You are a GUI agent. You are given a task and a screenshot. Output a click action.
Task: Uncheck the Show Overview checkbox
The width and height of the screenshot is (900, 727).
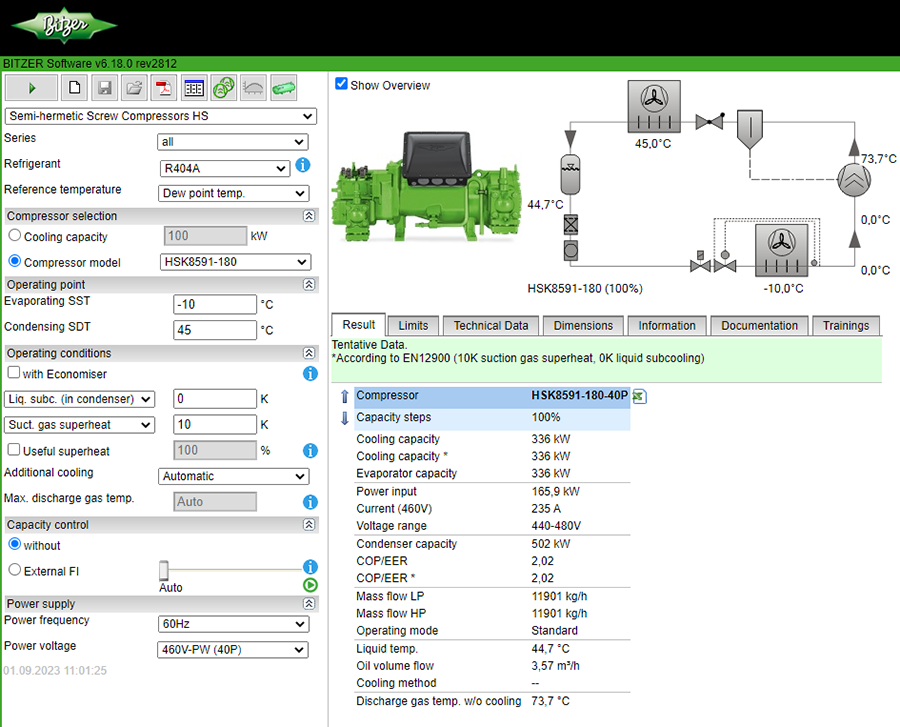341,84
